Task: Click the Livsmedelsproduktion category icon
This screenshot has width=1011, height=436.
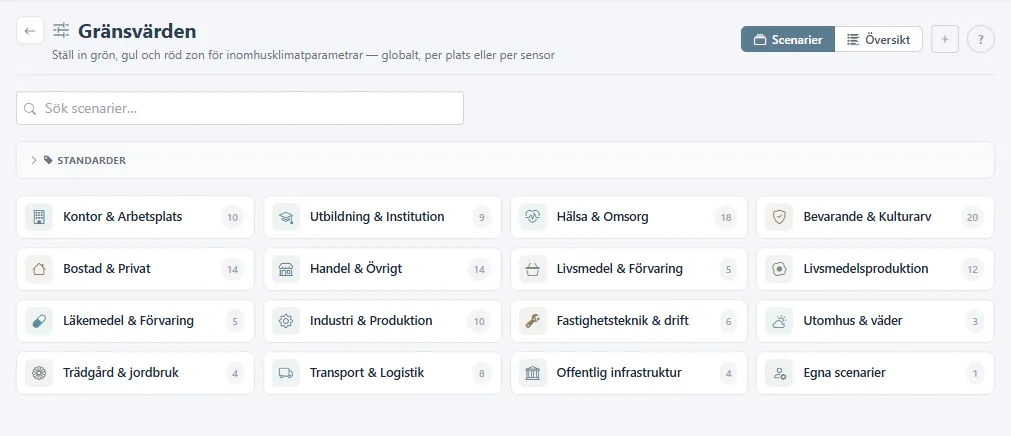Action: [x=779, y=269]
